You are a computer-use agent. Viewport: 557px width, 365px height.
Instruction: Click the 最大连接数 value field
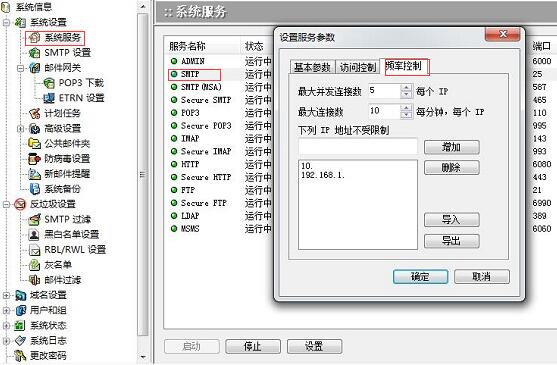(384, 111)
